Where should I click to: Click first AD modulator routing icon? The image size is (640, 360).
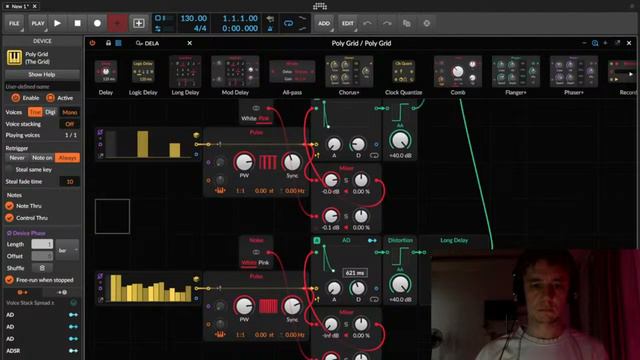73,315
